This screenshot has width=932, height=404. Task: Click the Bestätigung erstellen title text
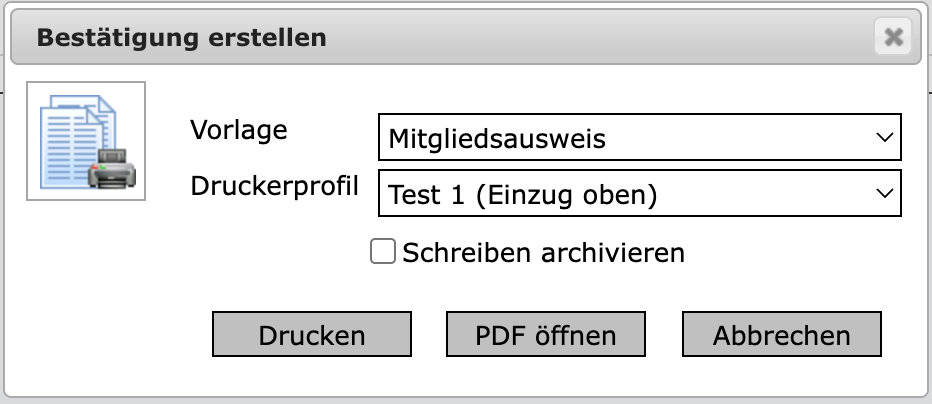tap(181, 38)
